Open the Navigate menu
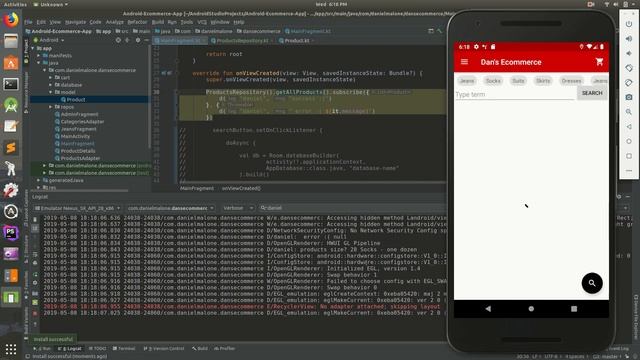This screenshot has height=360, width=640. pyautogui.click(x=76, y=22)
